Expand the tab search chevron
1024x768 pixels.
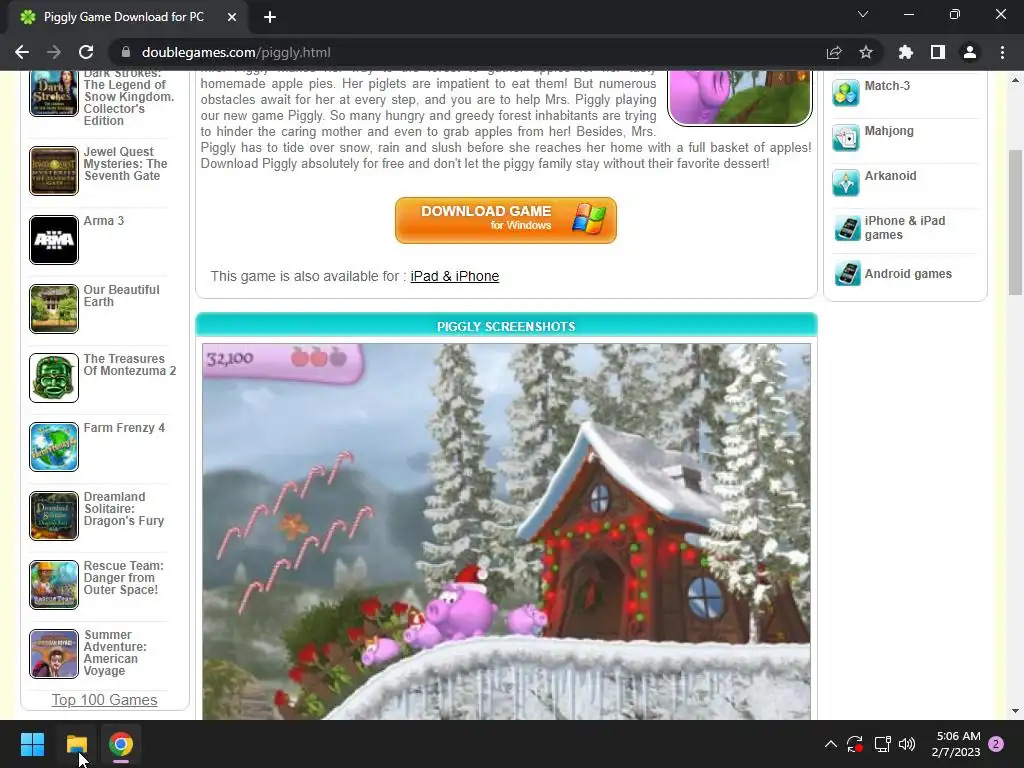coord(863,14)
